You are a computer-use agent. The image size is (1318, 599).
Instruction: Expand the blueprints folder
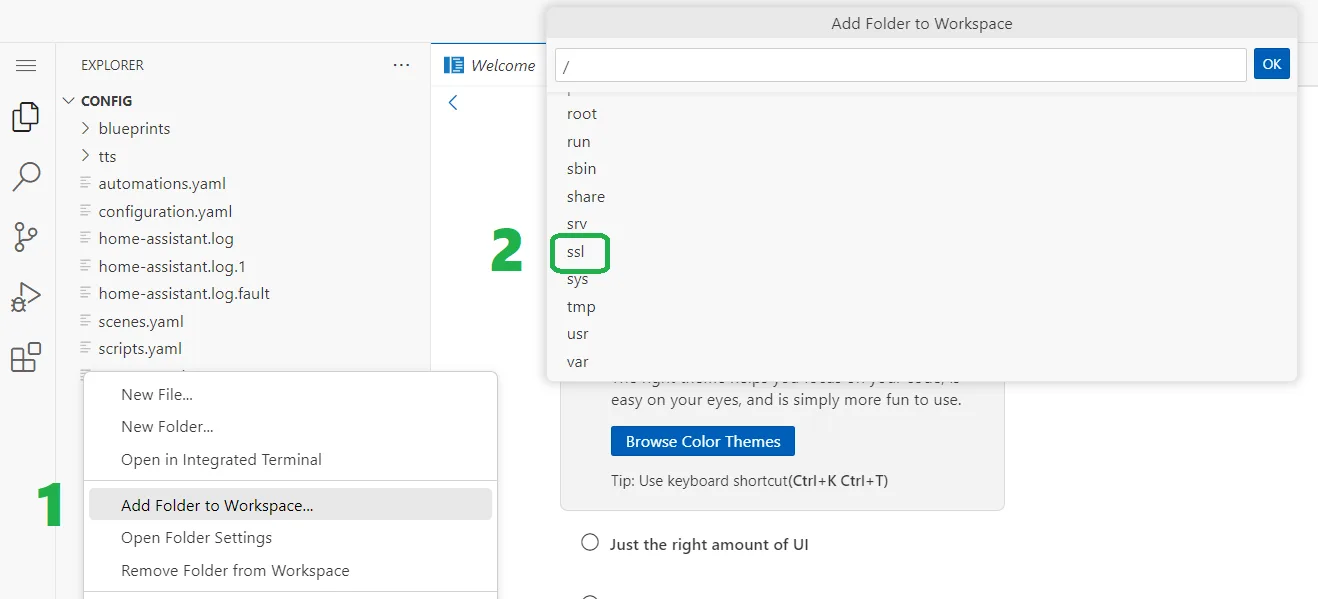pyautogui.click(x=134, y=129)
